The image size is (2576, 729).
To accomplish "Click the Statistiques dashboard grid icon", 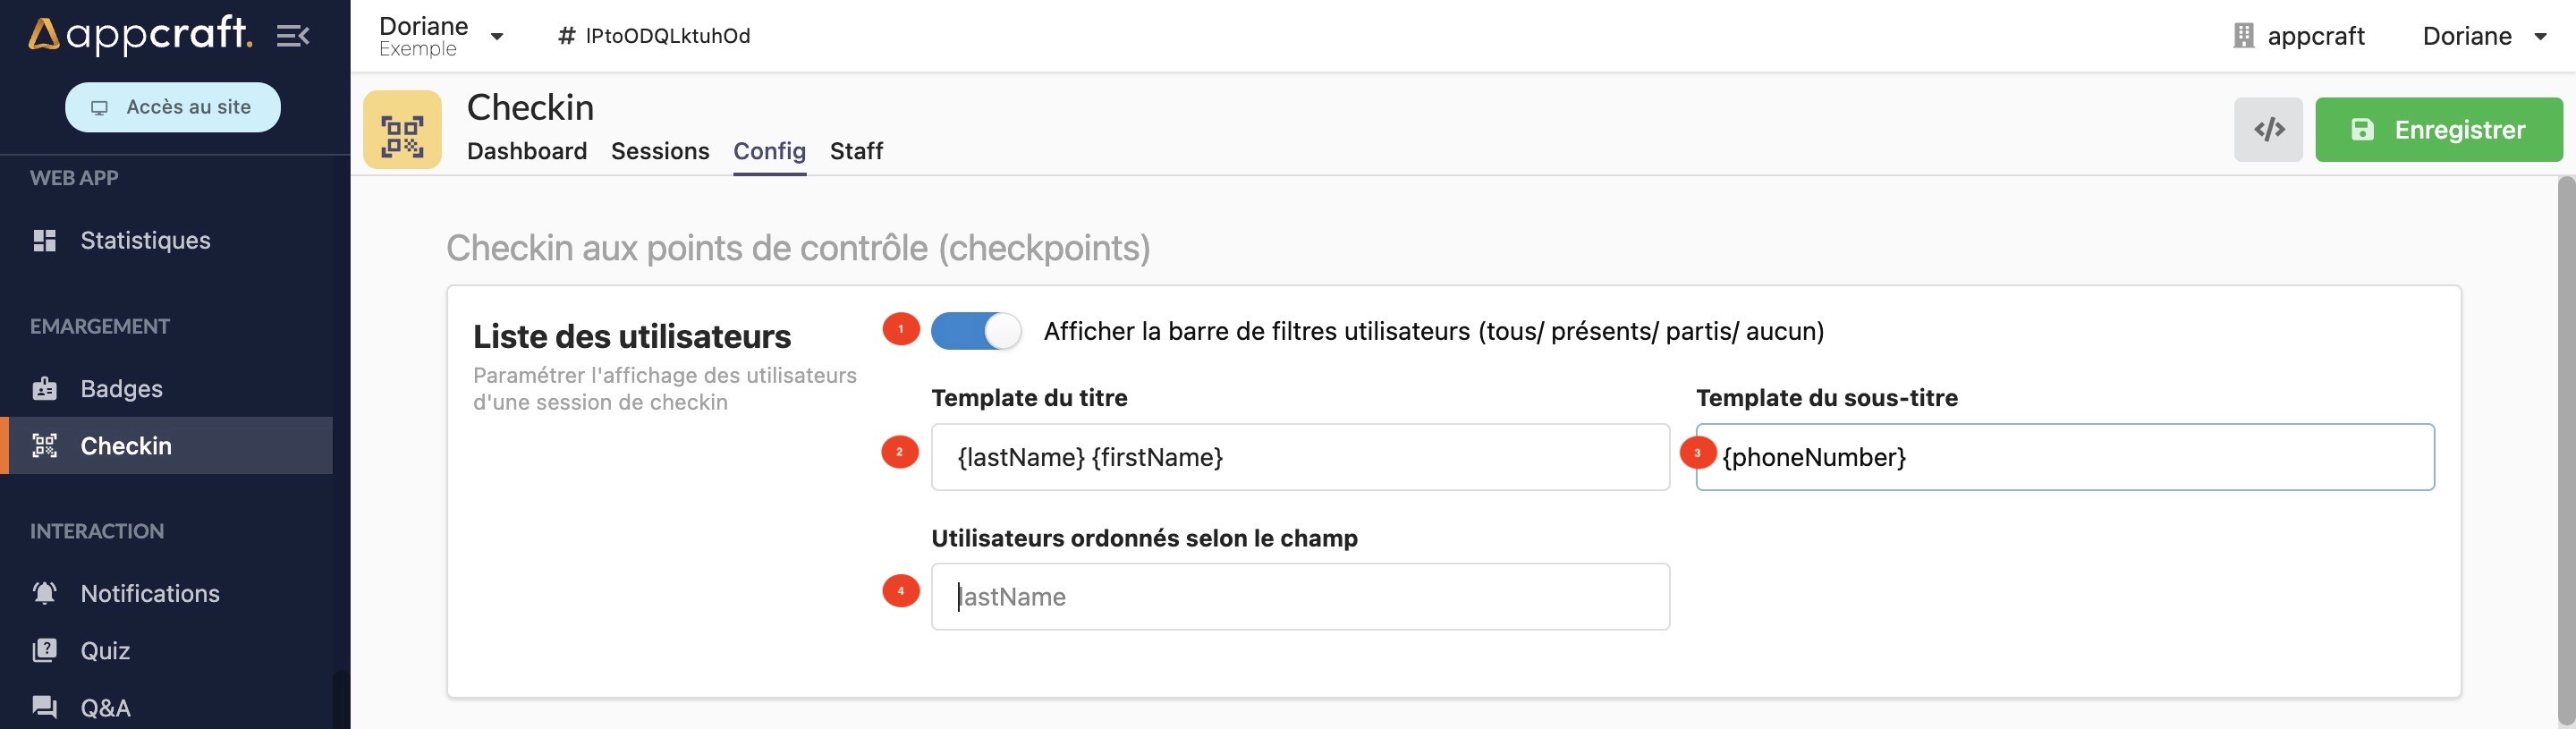I will pos(44,240).
